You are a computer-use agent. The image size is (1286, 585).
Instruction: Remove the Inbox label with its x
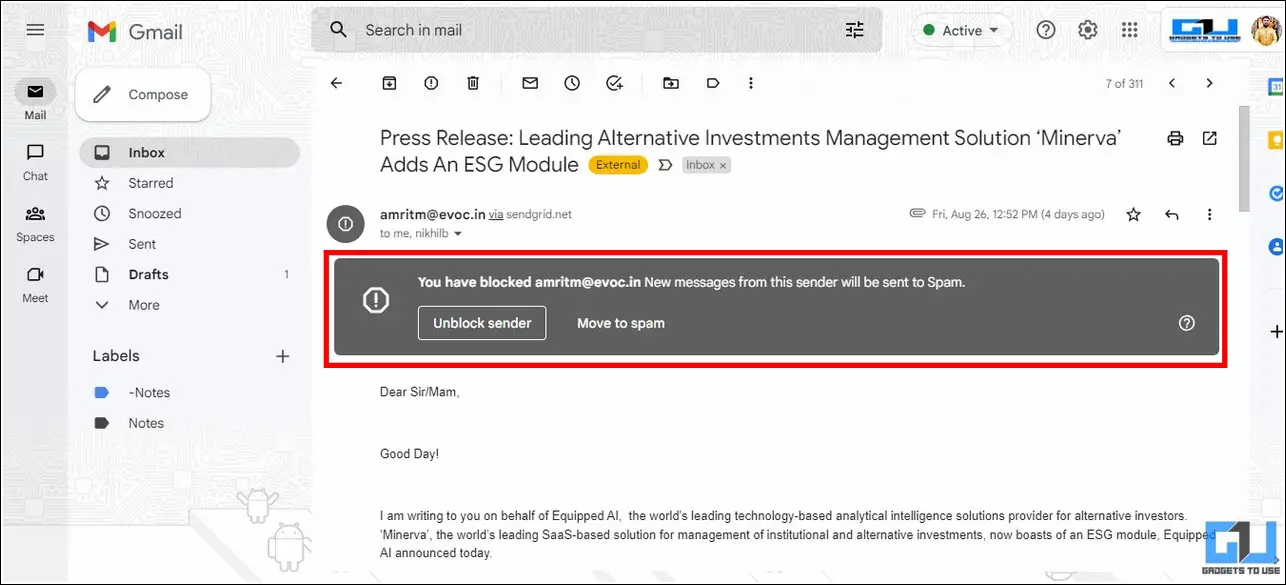coord(723,165)
